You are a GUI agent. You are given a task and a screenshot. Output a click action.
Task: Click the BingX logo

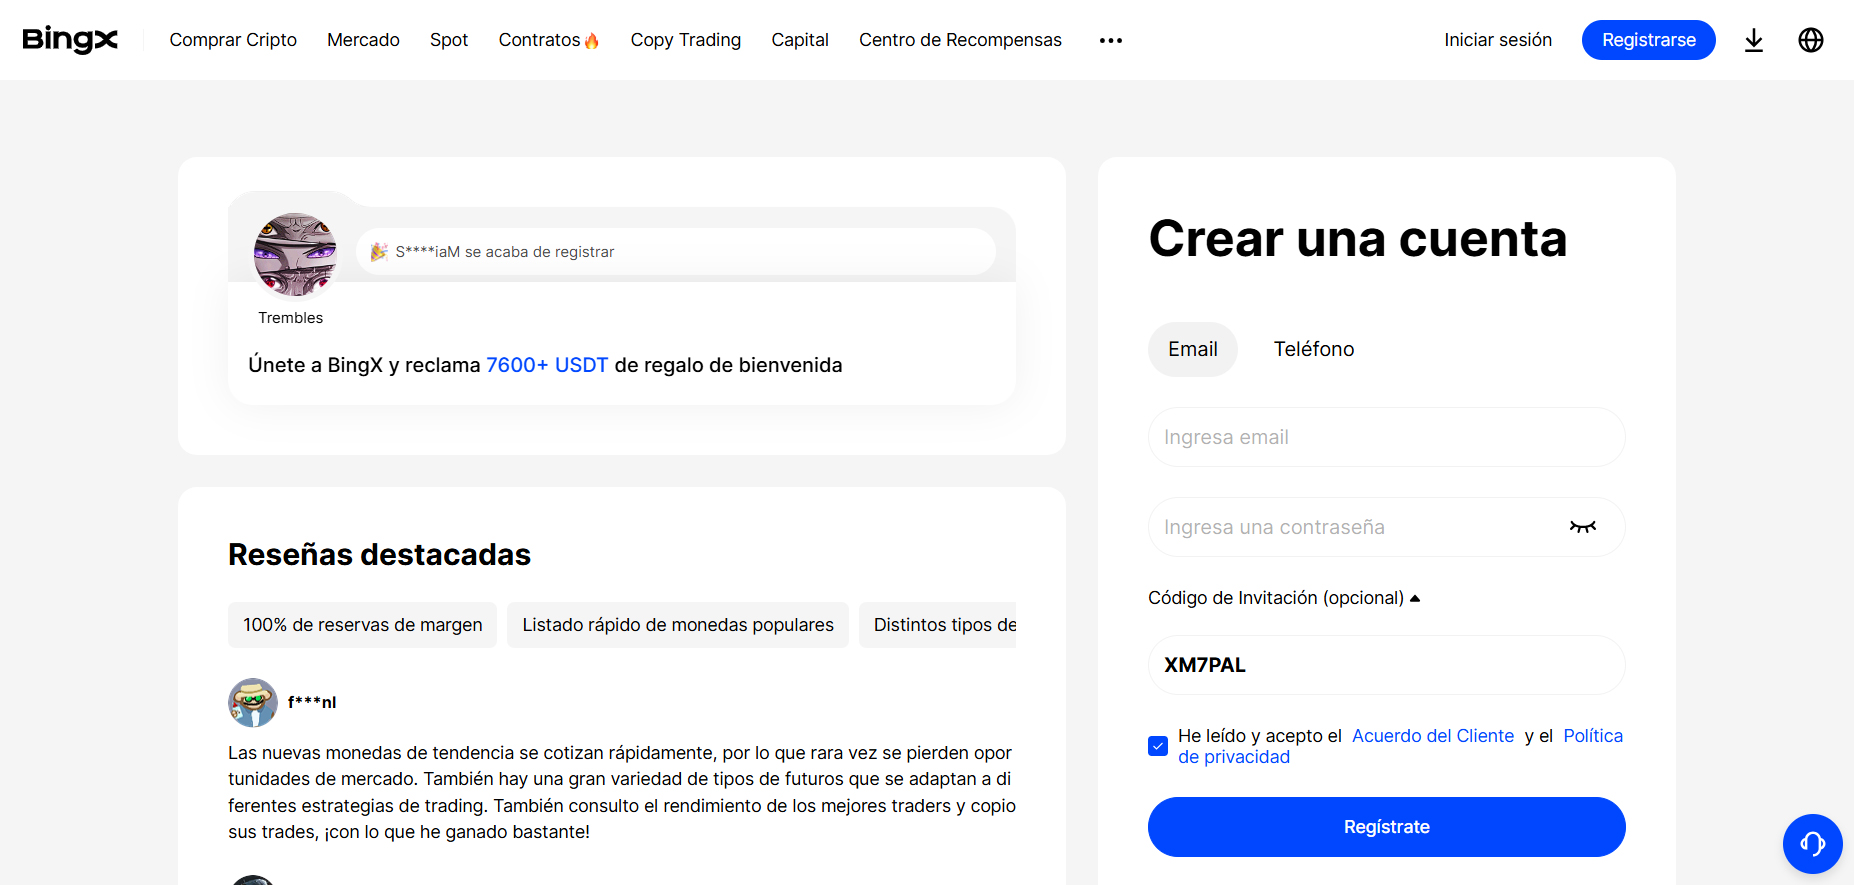(70, 40)
